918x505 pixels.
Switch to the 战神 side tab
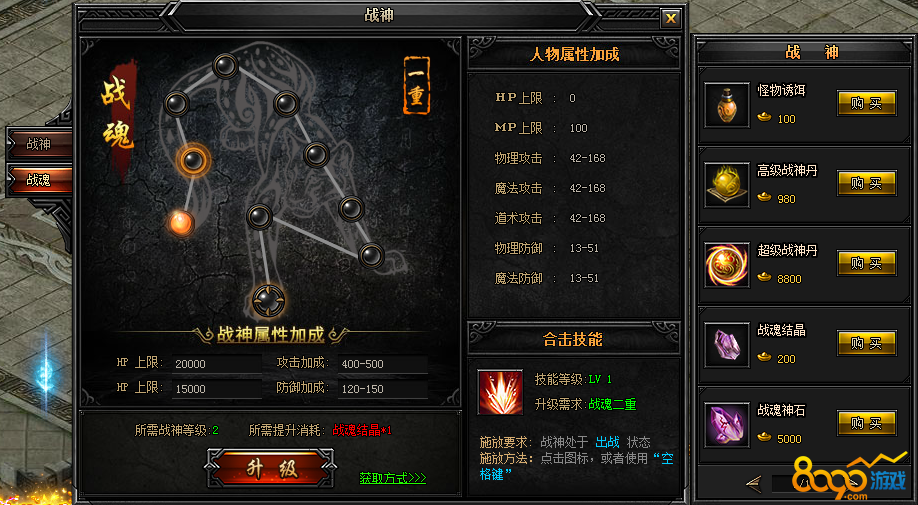pos(39,144)
